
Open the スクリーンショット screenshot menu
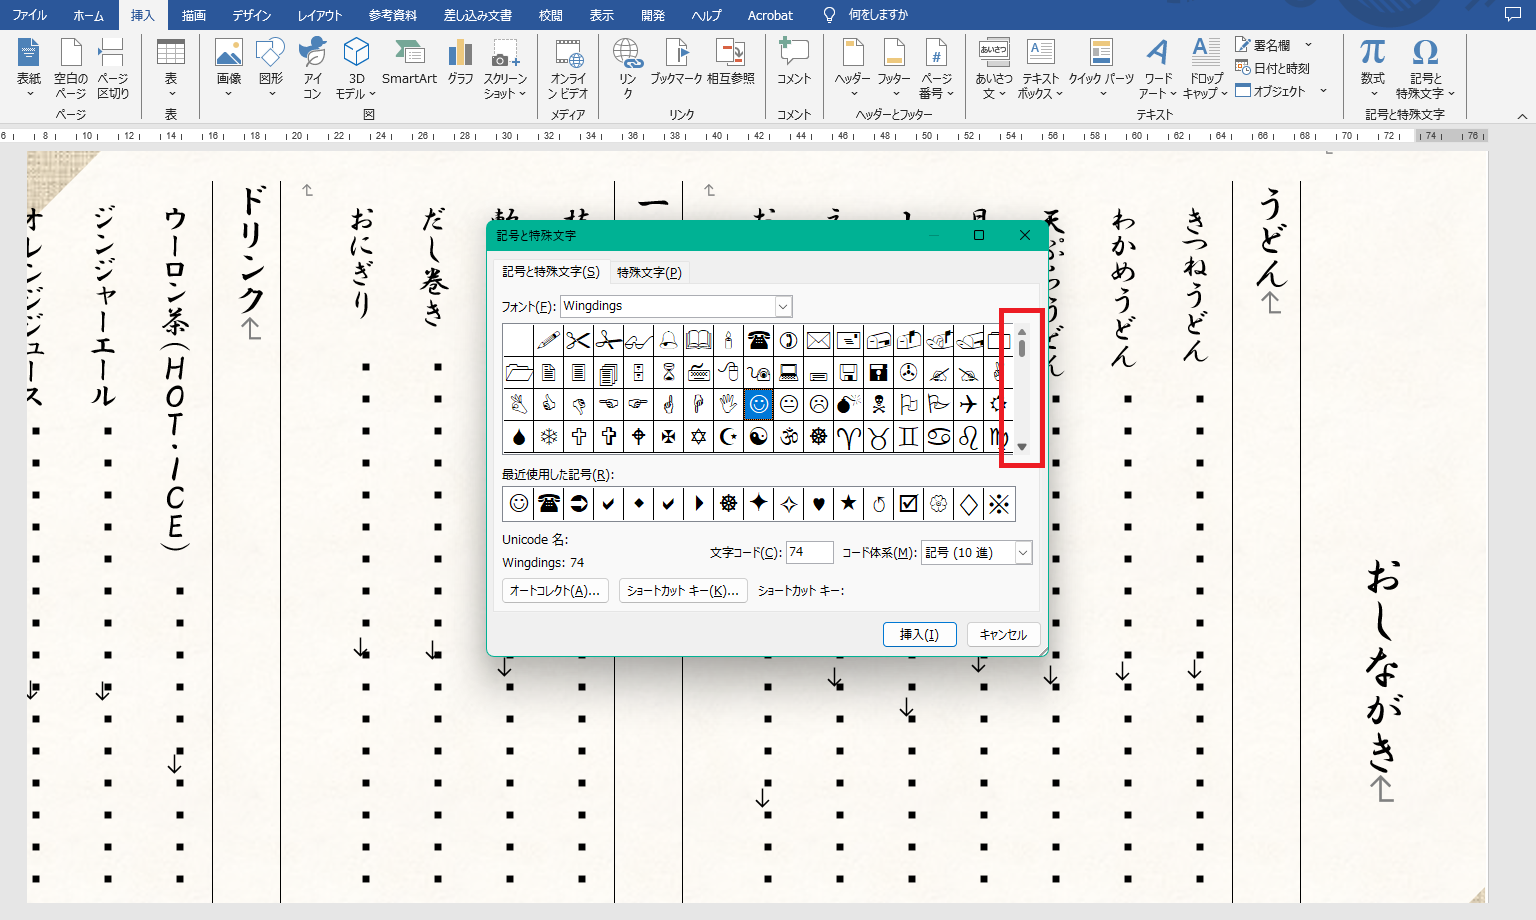[505, 68]
